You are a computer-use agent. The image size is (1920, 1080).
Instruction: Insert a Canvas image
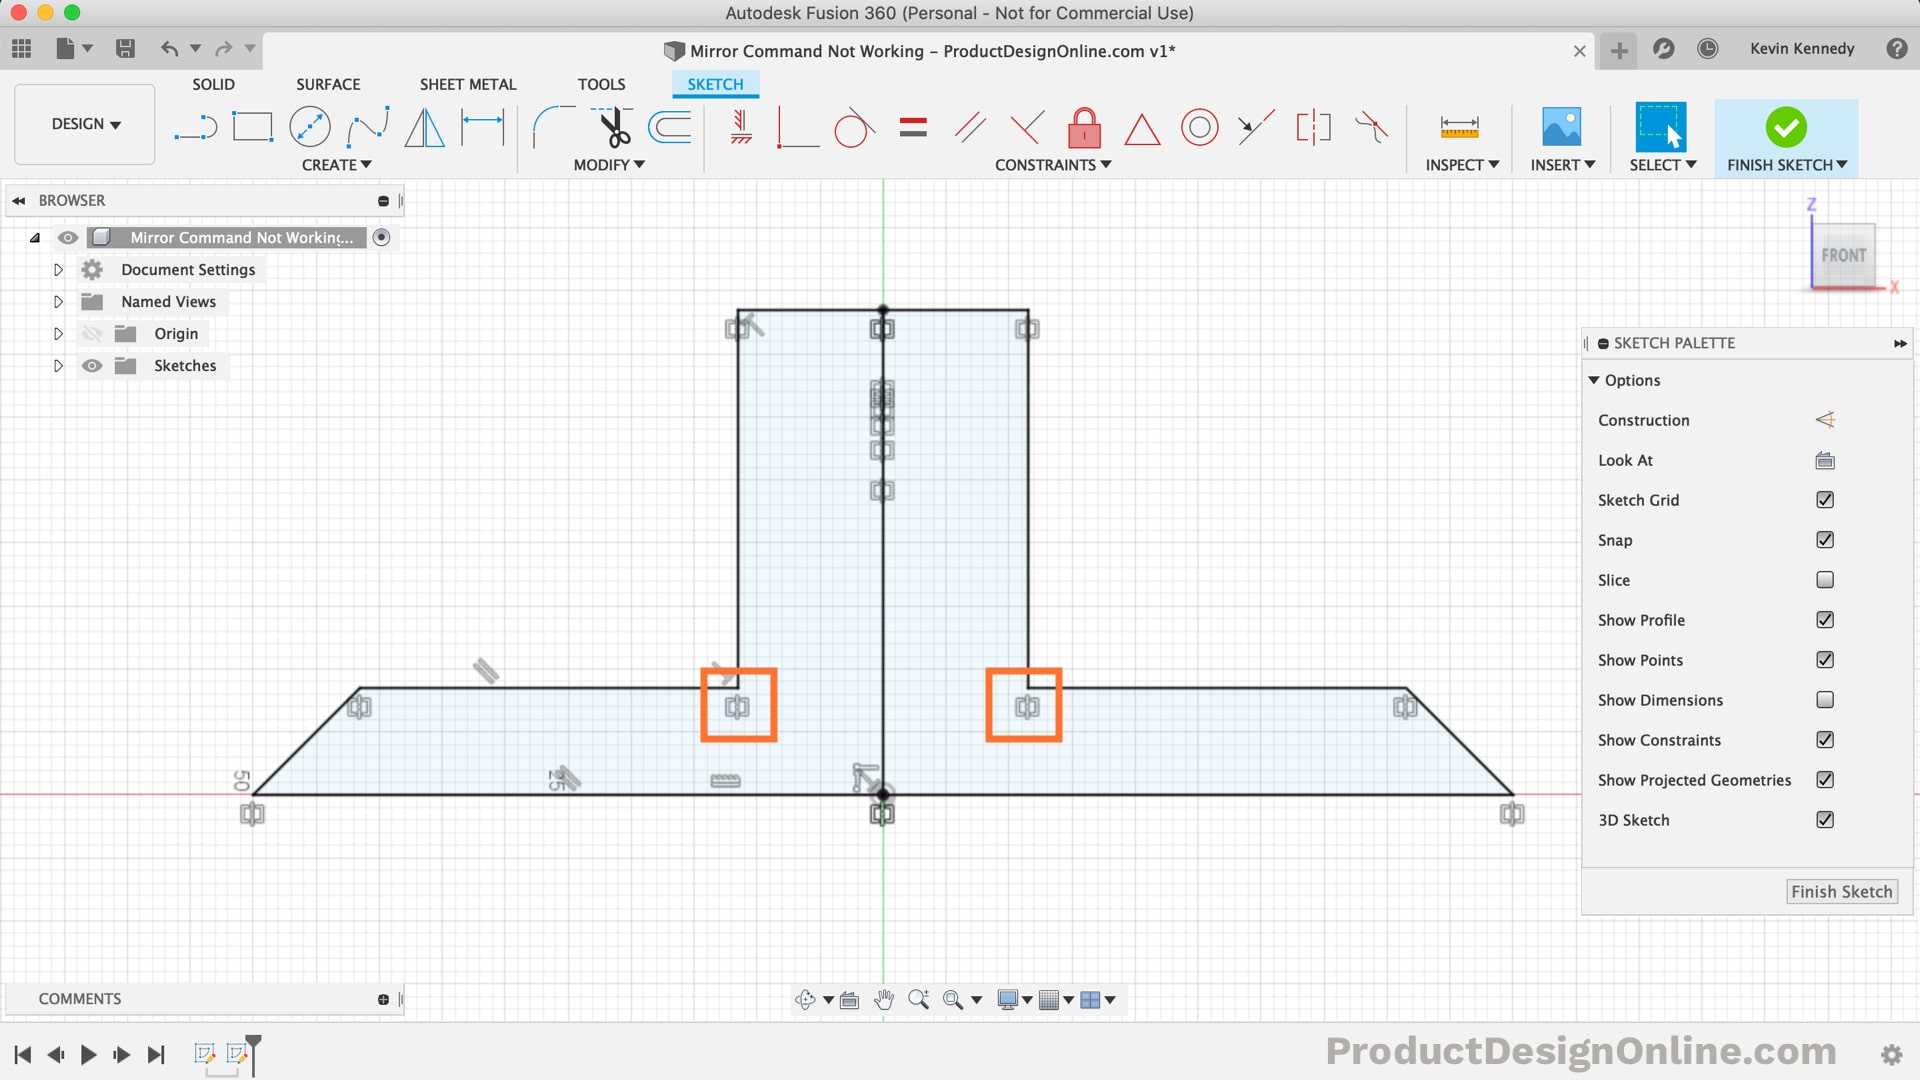pos(1562,127)
